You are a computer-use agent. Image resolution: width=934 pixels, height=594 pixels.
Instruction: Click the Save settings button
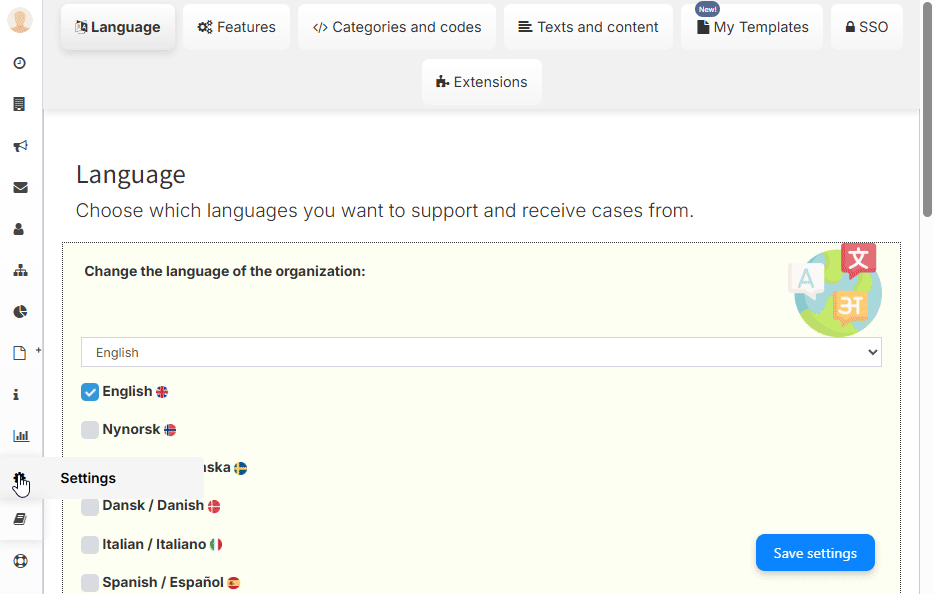point(815,553)
